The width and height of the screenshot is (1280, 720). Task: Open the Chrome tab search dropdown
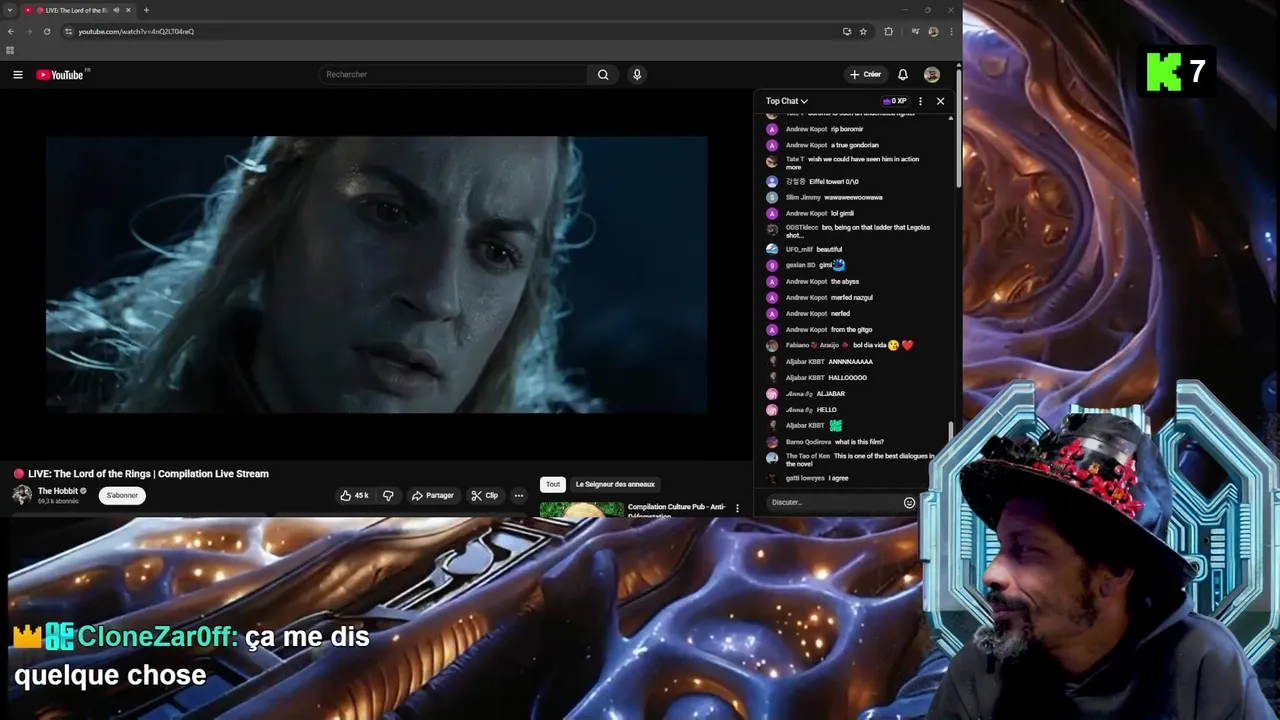click(x=9, y=10)
